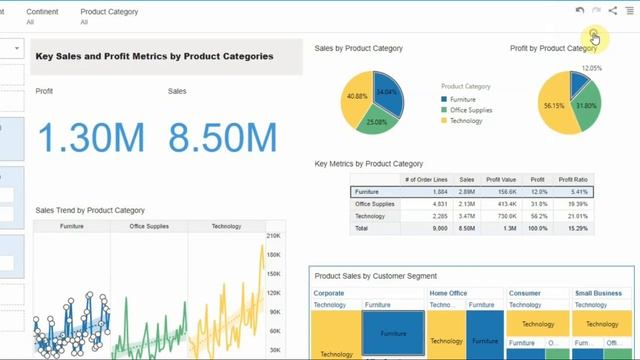Click the Product Sales by Customer Segment title
Screen dimensions: 640x360
pyautogui.click(x=376, y=276)
